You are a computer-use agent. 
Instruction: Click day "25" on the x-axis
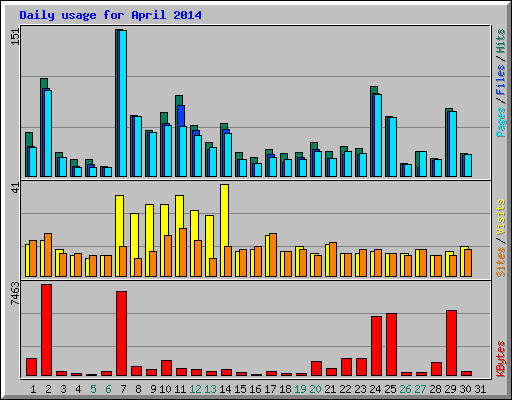tap(390, 389)
